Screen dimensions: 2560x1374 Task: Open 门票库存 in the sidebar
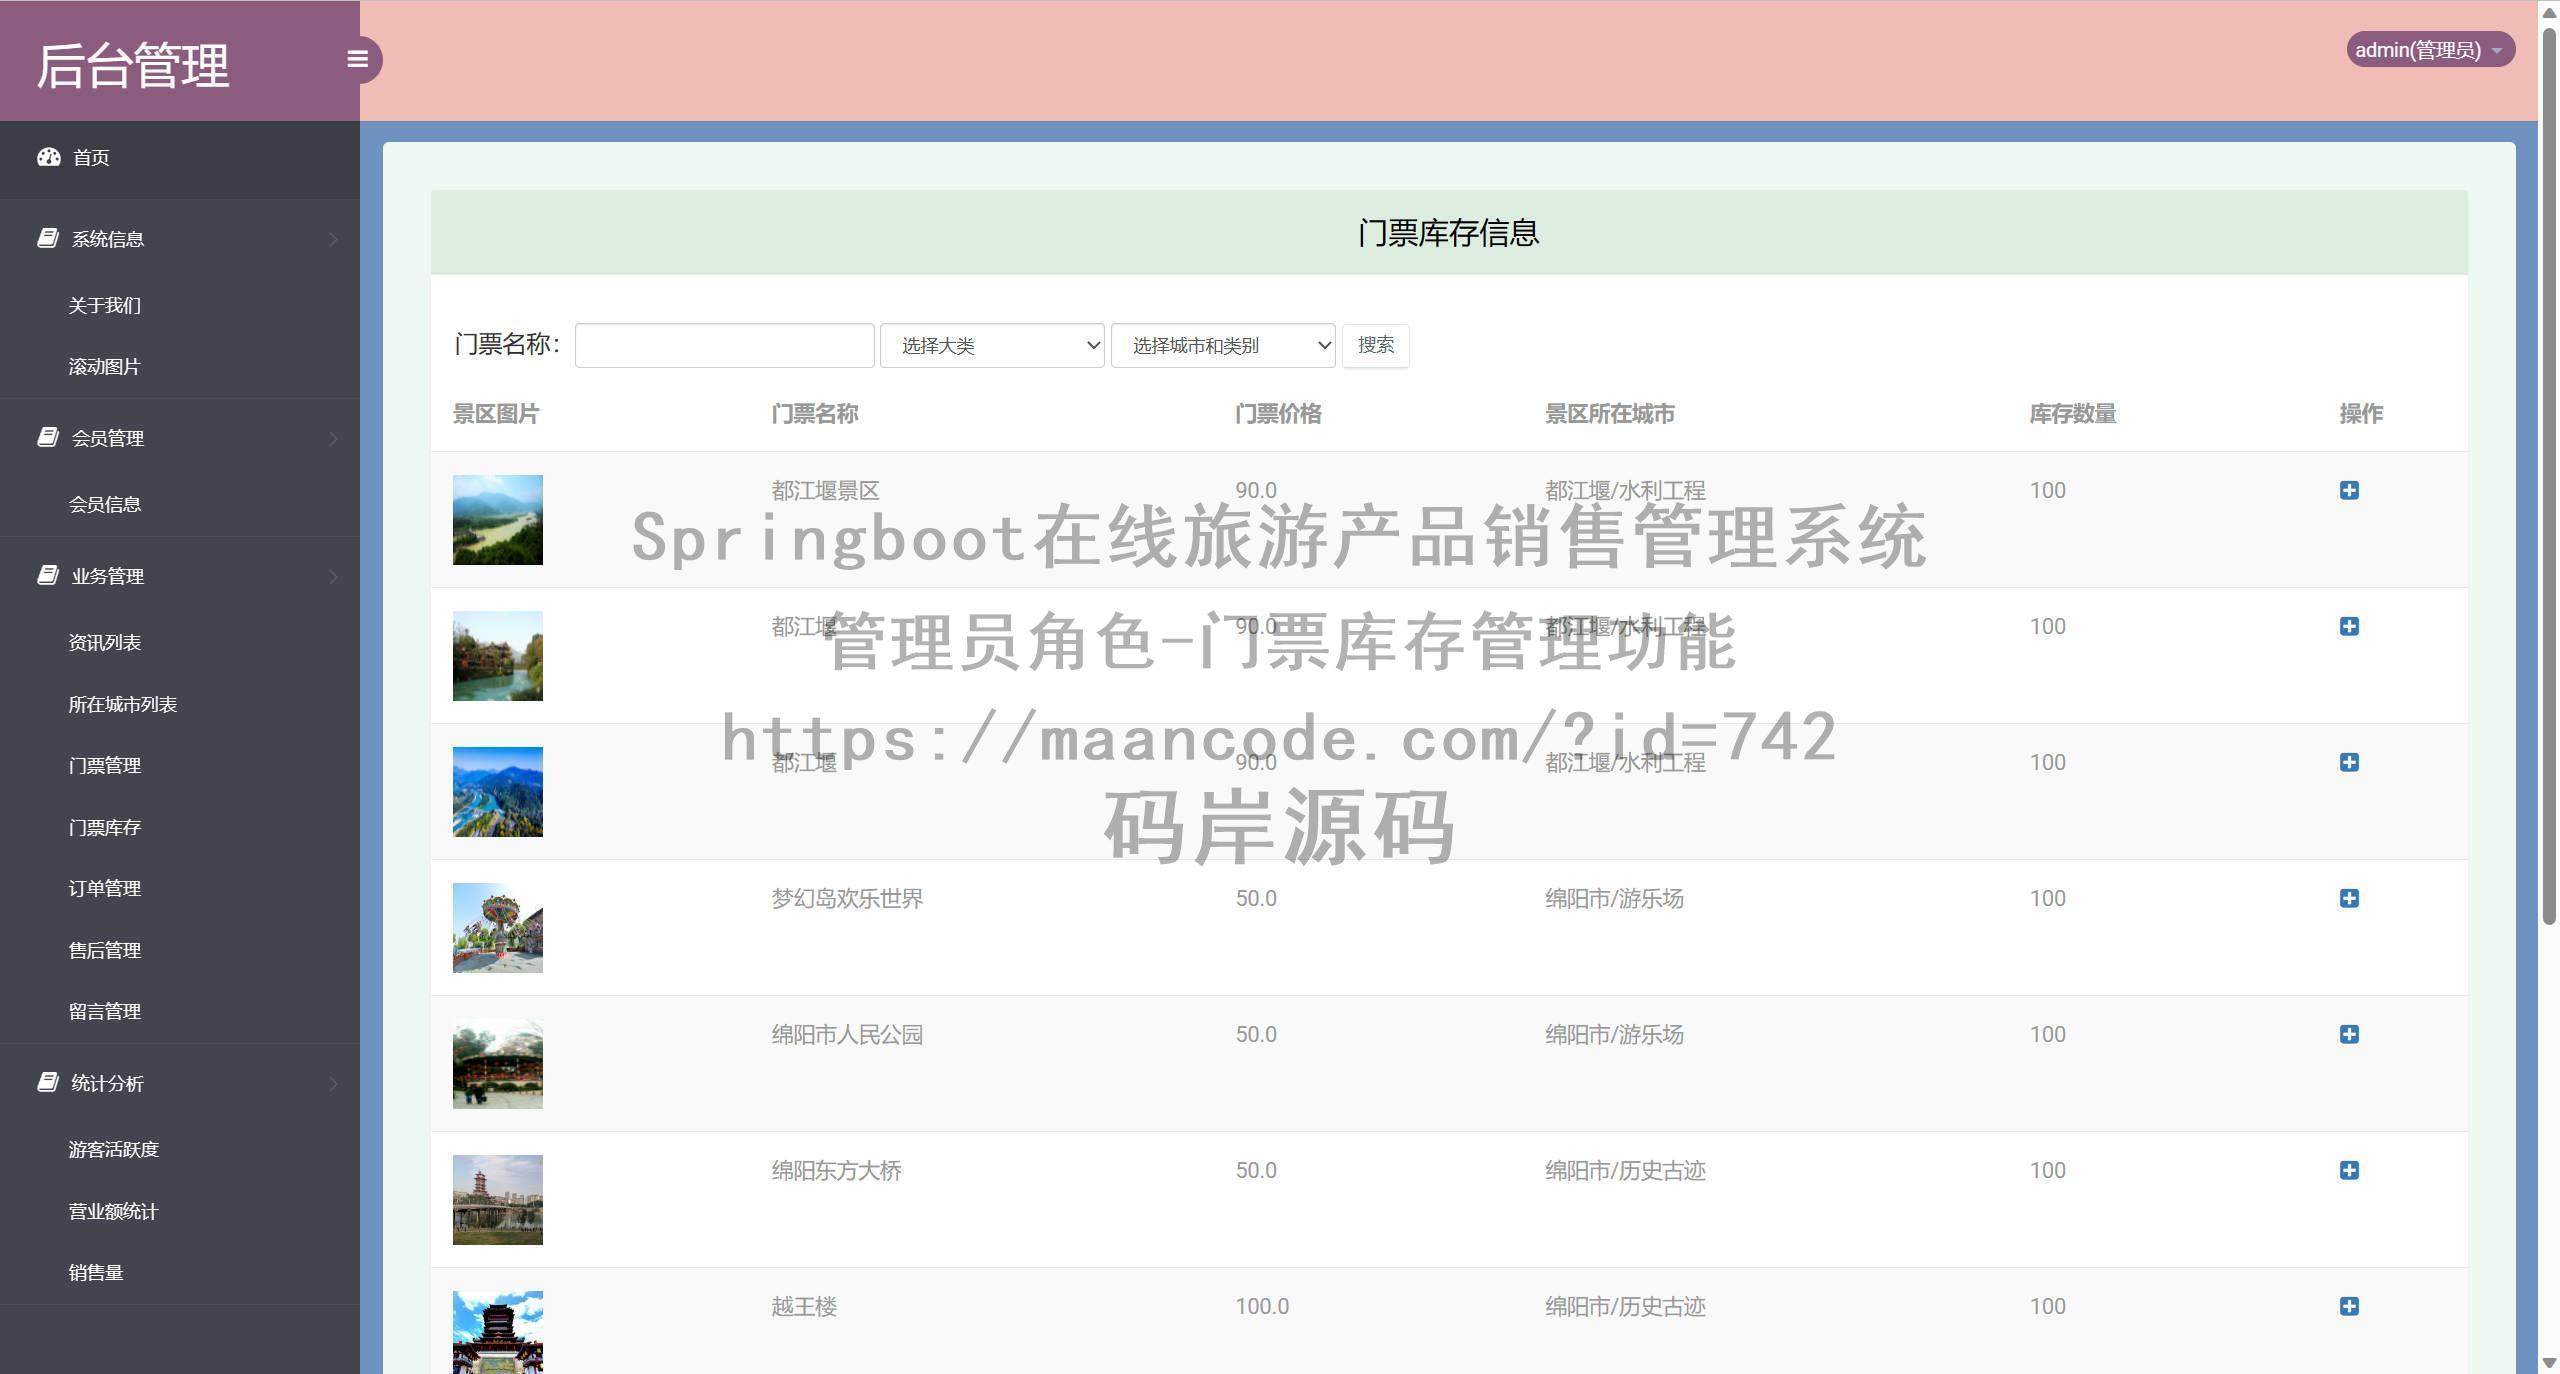click(x=104, y=827)
